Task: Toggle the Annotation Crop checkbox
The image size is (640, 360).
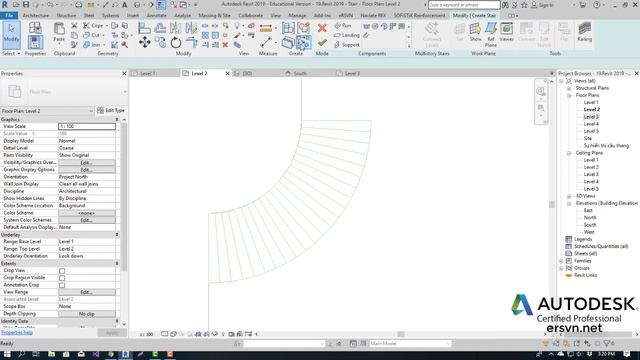Action: (x=62, y=285)
